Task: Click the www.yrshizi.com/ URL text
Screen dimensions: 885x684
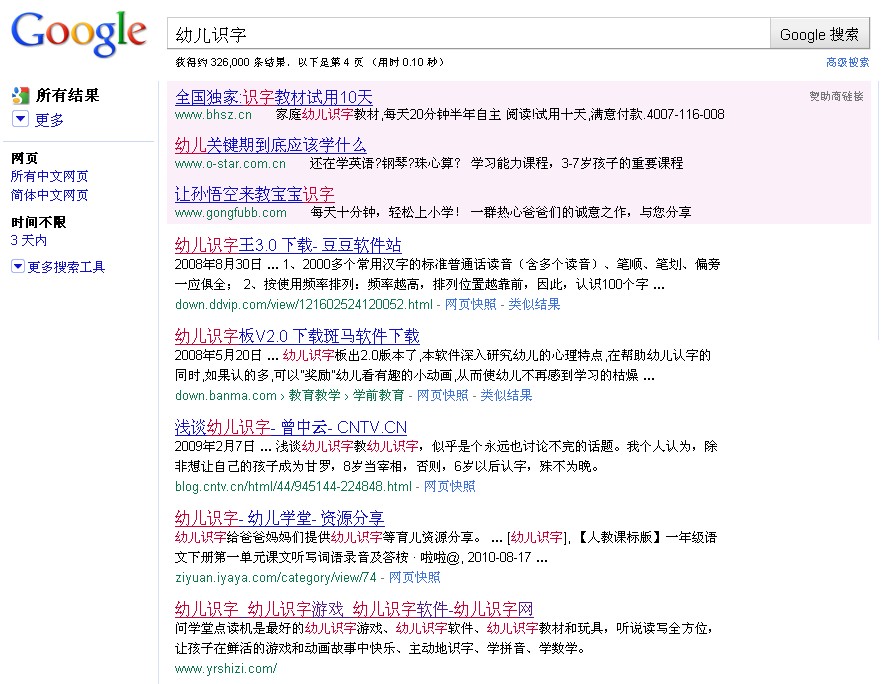Action: (226, 668)
